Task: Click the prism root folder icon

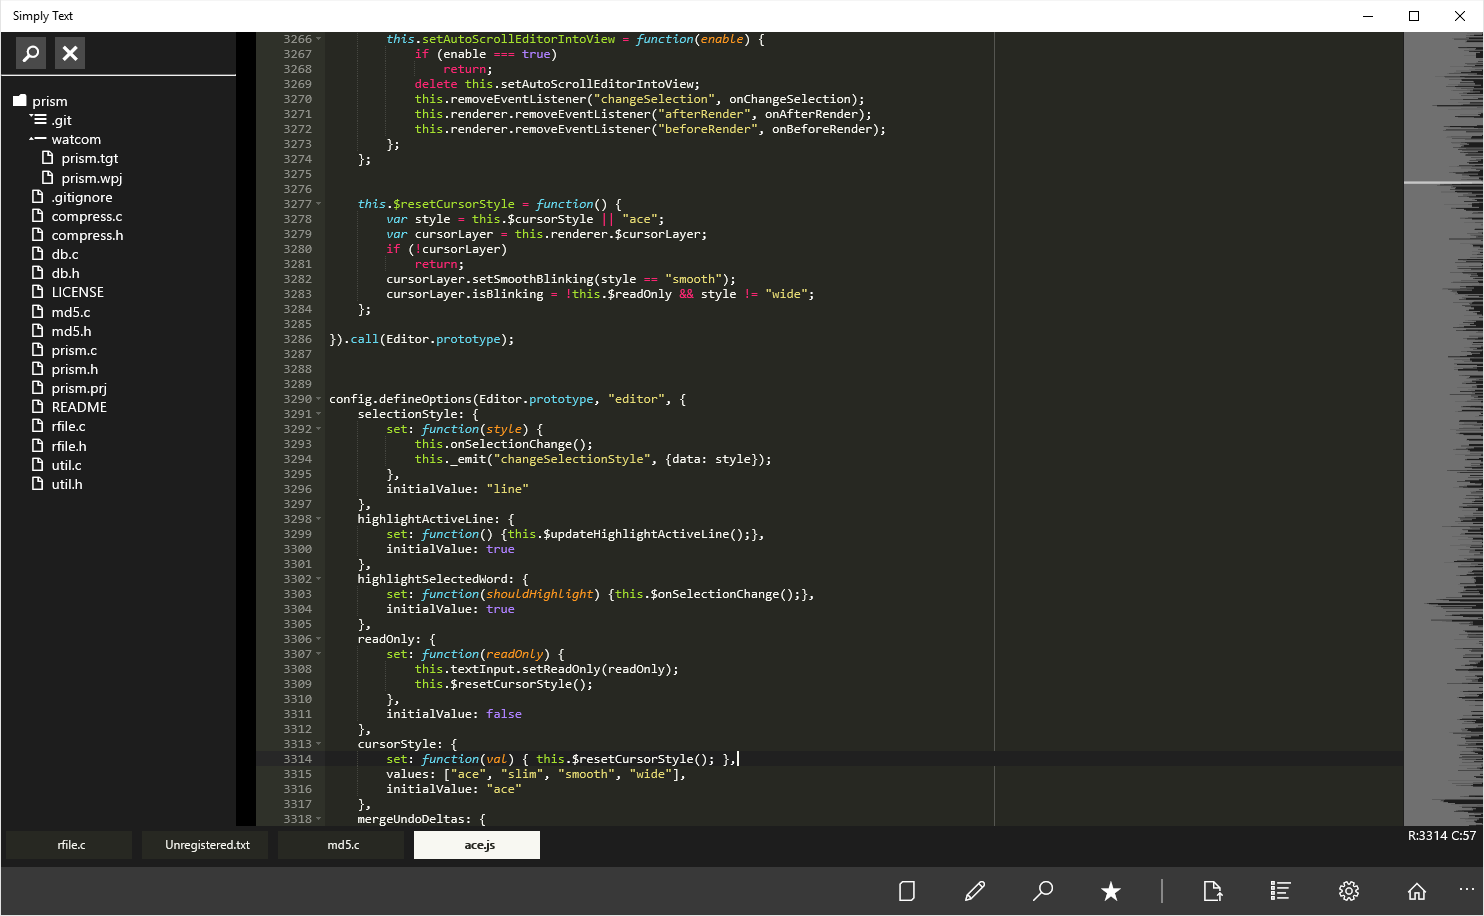Action: pos(19,101)
